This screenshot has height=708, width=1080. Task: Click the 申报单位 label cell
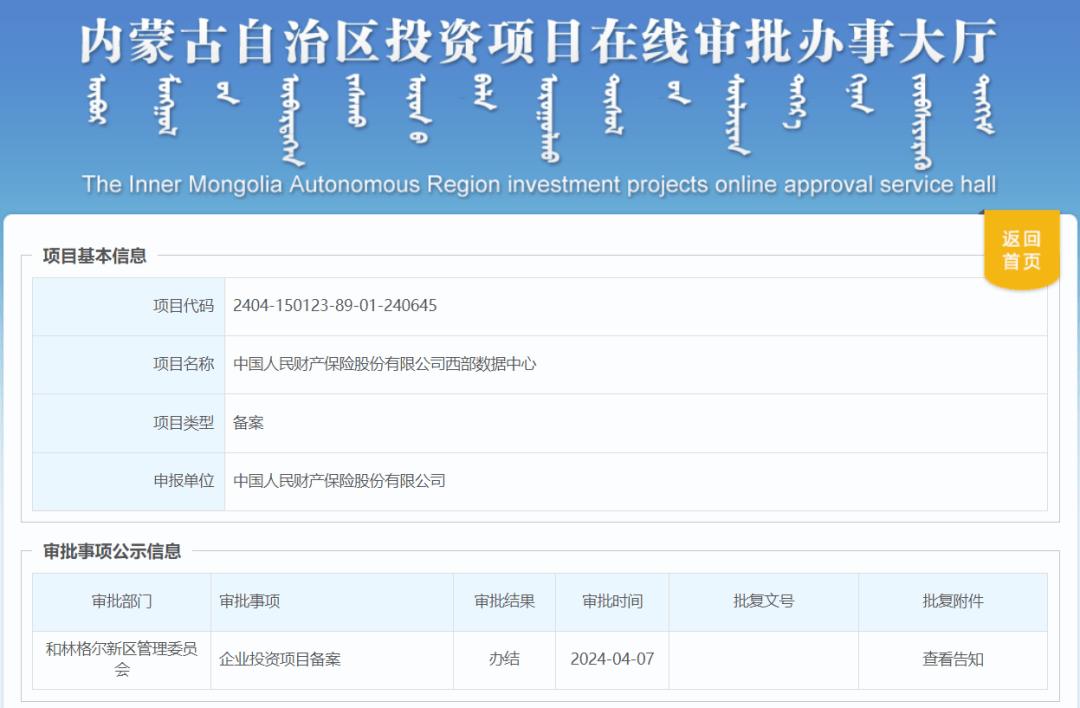pos(129,481)
